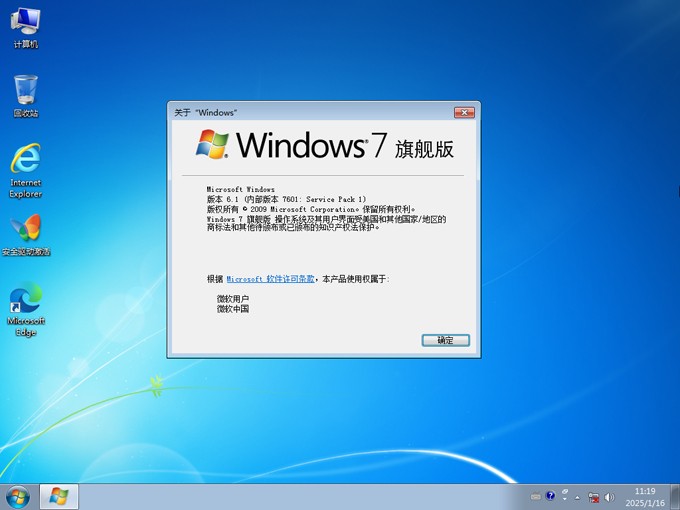Select the Internet Explorer desktop shortcut
This screenshot has height=510, width=680.
(26, 170)
